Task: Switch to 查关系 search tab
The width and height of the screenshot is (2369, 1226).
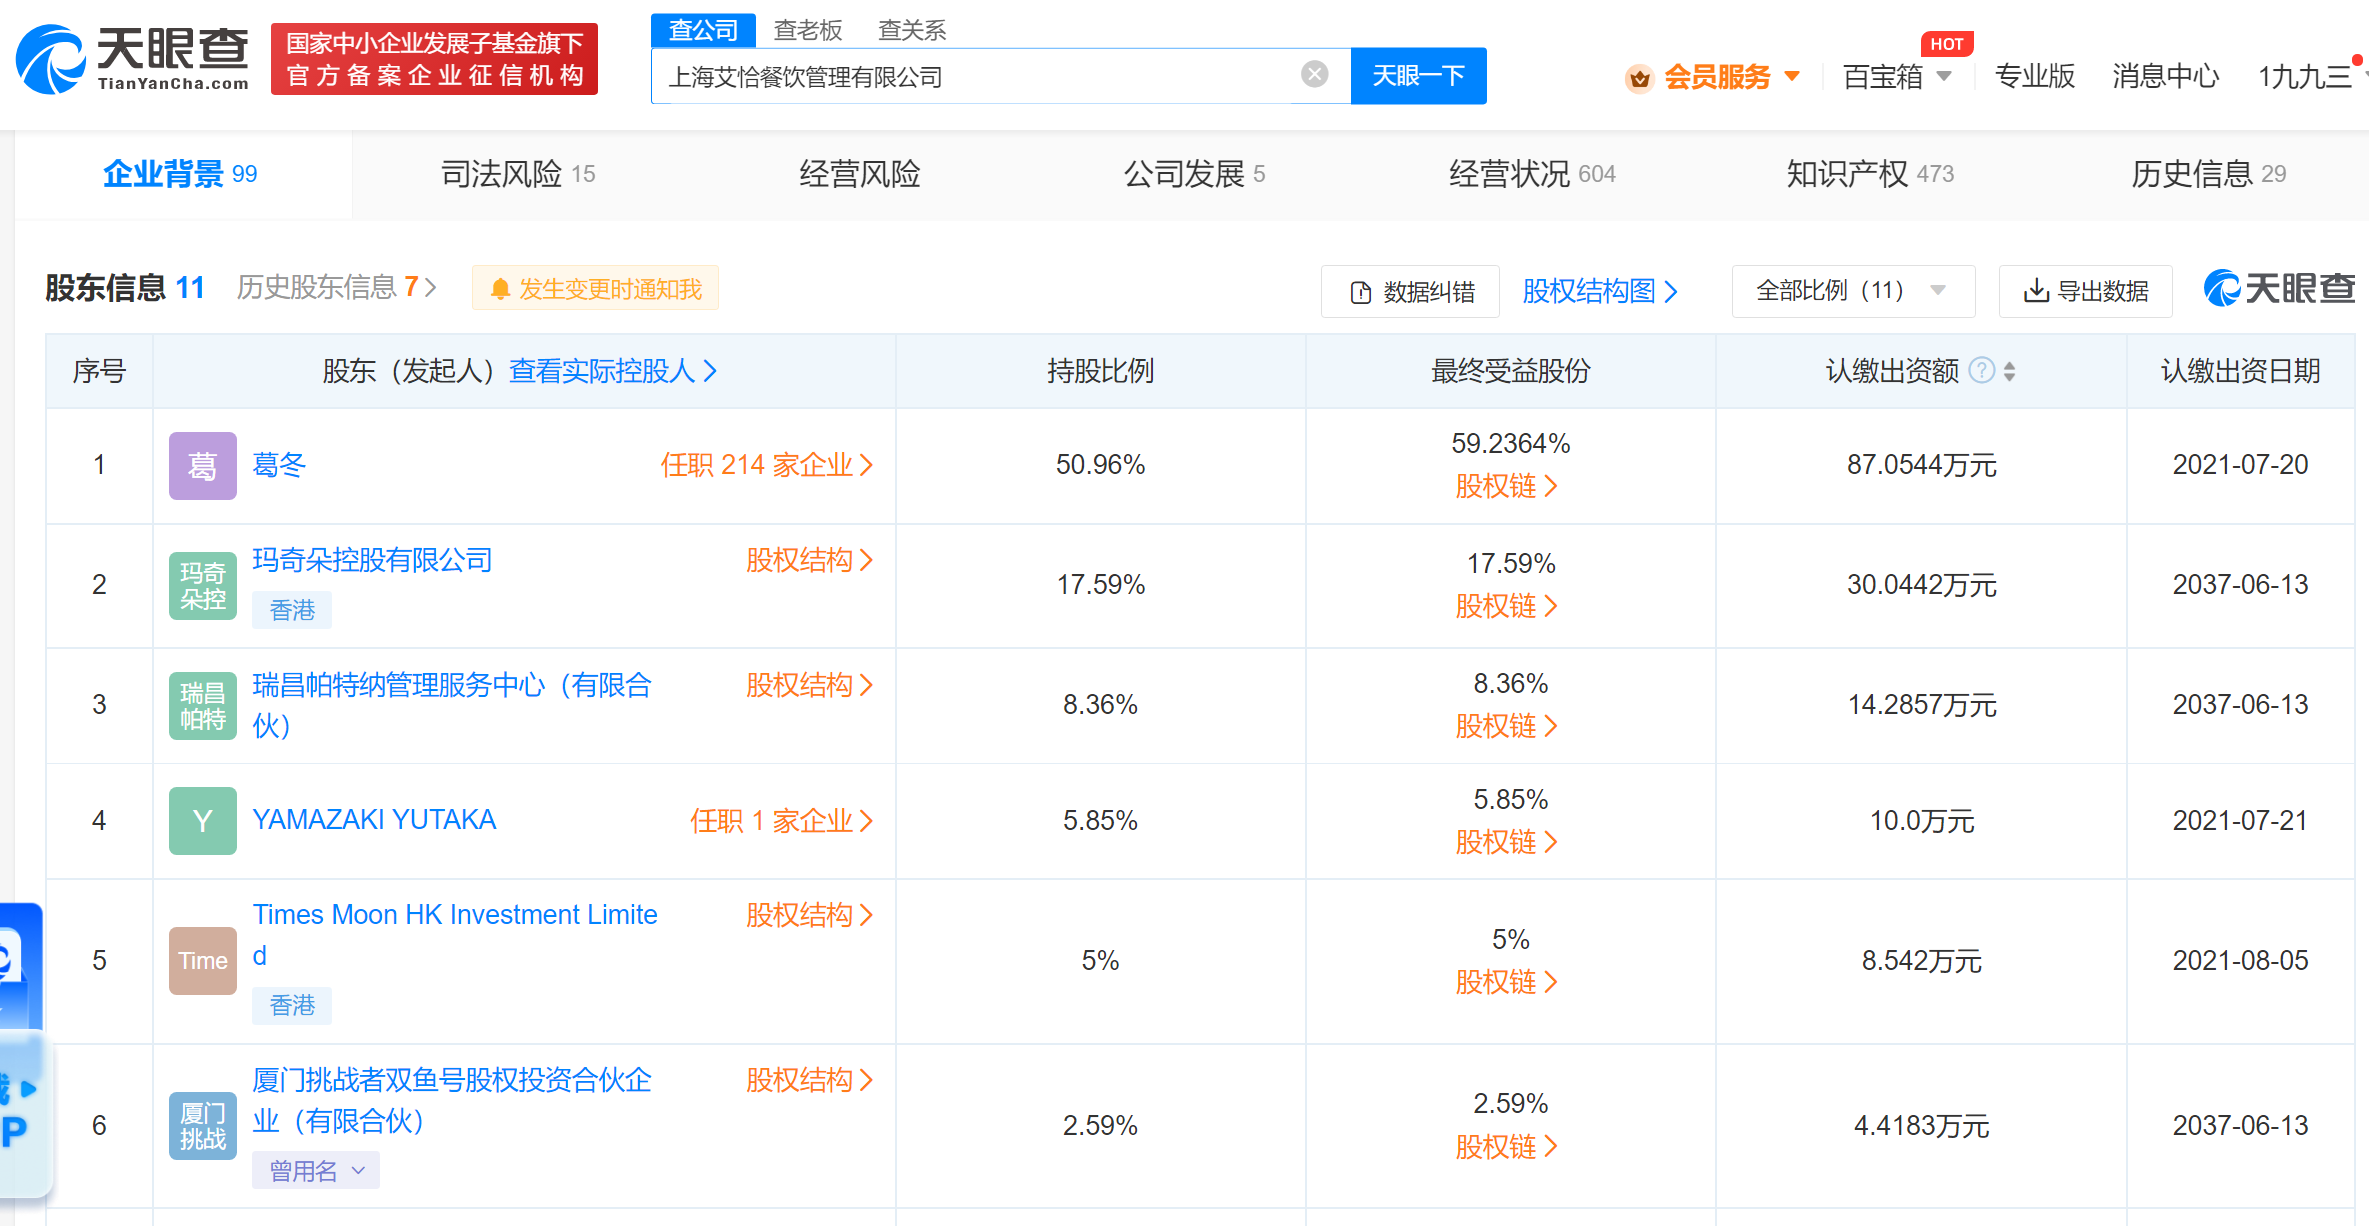Action: [x=912, y=30]
